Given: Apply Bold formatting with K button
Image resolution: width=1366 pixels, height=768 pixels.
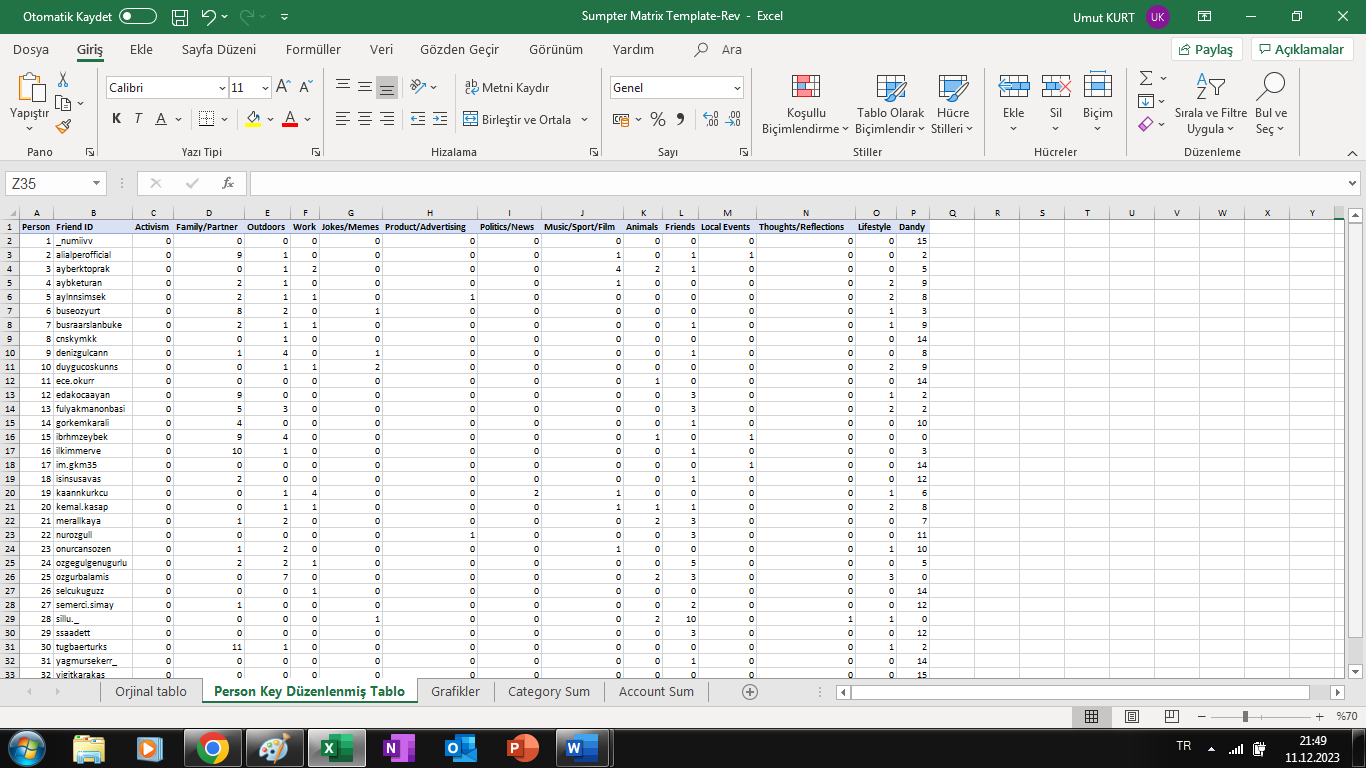Looking at the screenshot, I should click(x=116, y=119).
